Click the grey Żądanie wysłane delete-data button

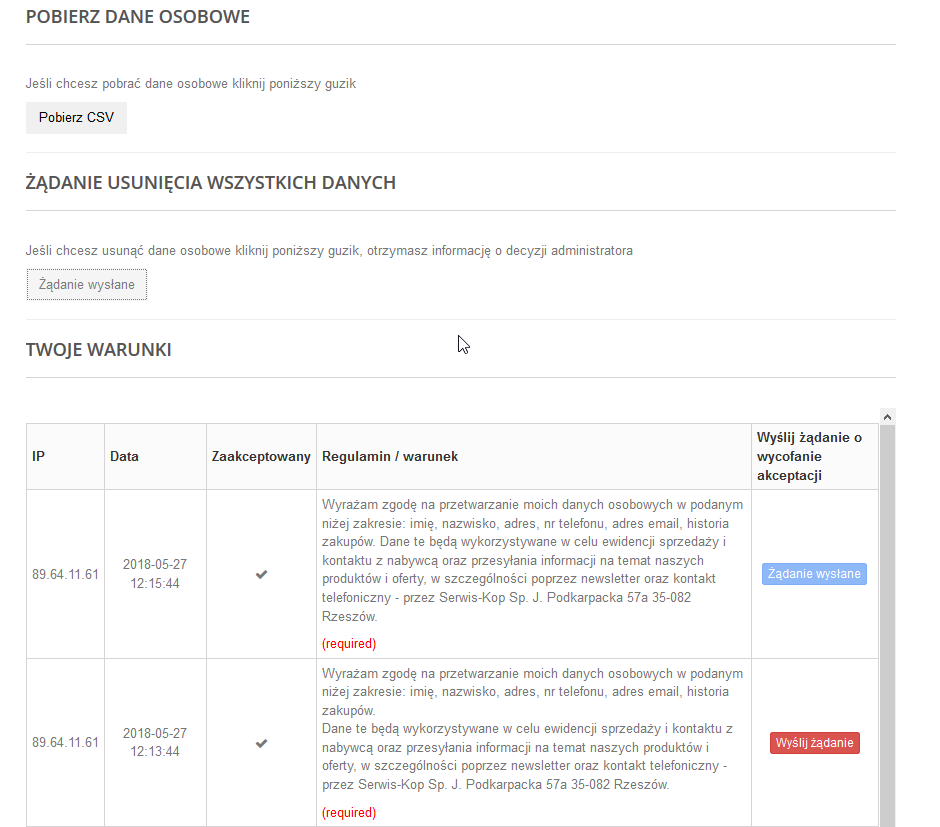87,285
